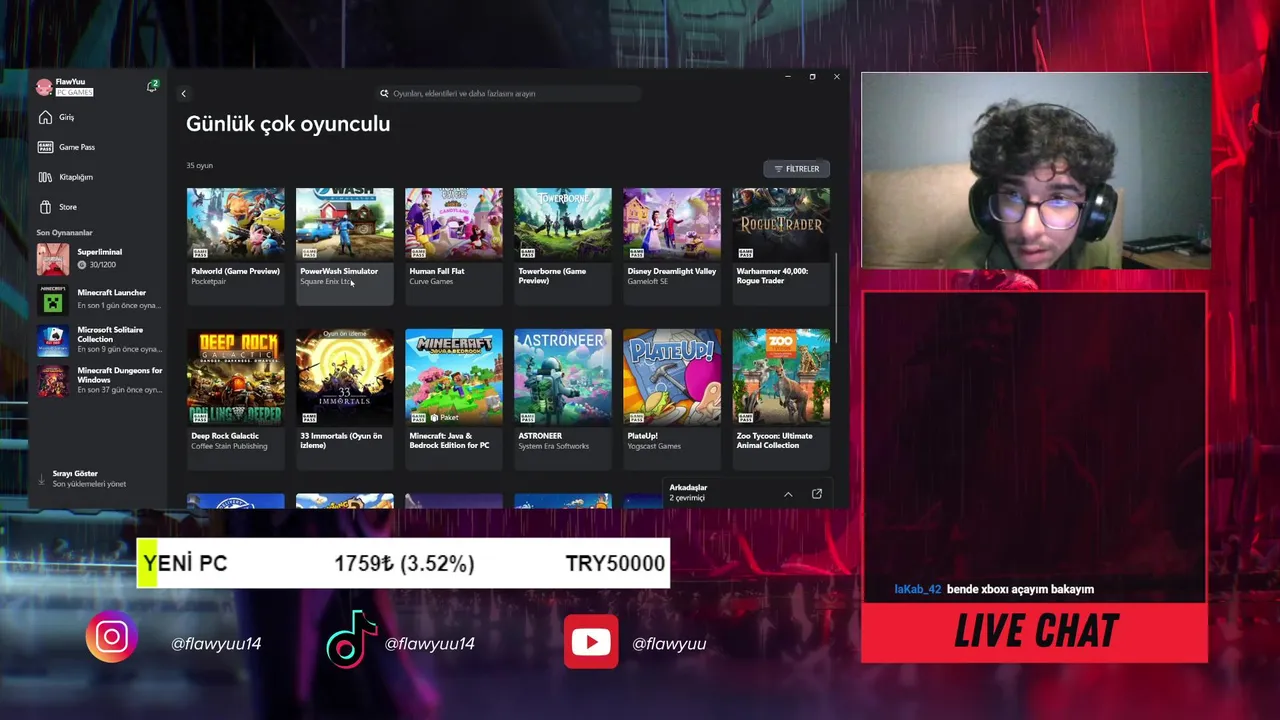This screenshot has width=1280, height=720.
Task: Click the Gameloft SE publisher text
Action: (647, 282)
